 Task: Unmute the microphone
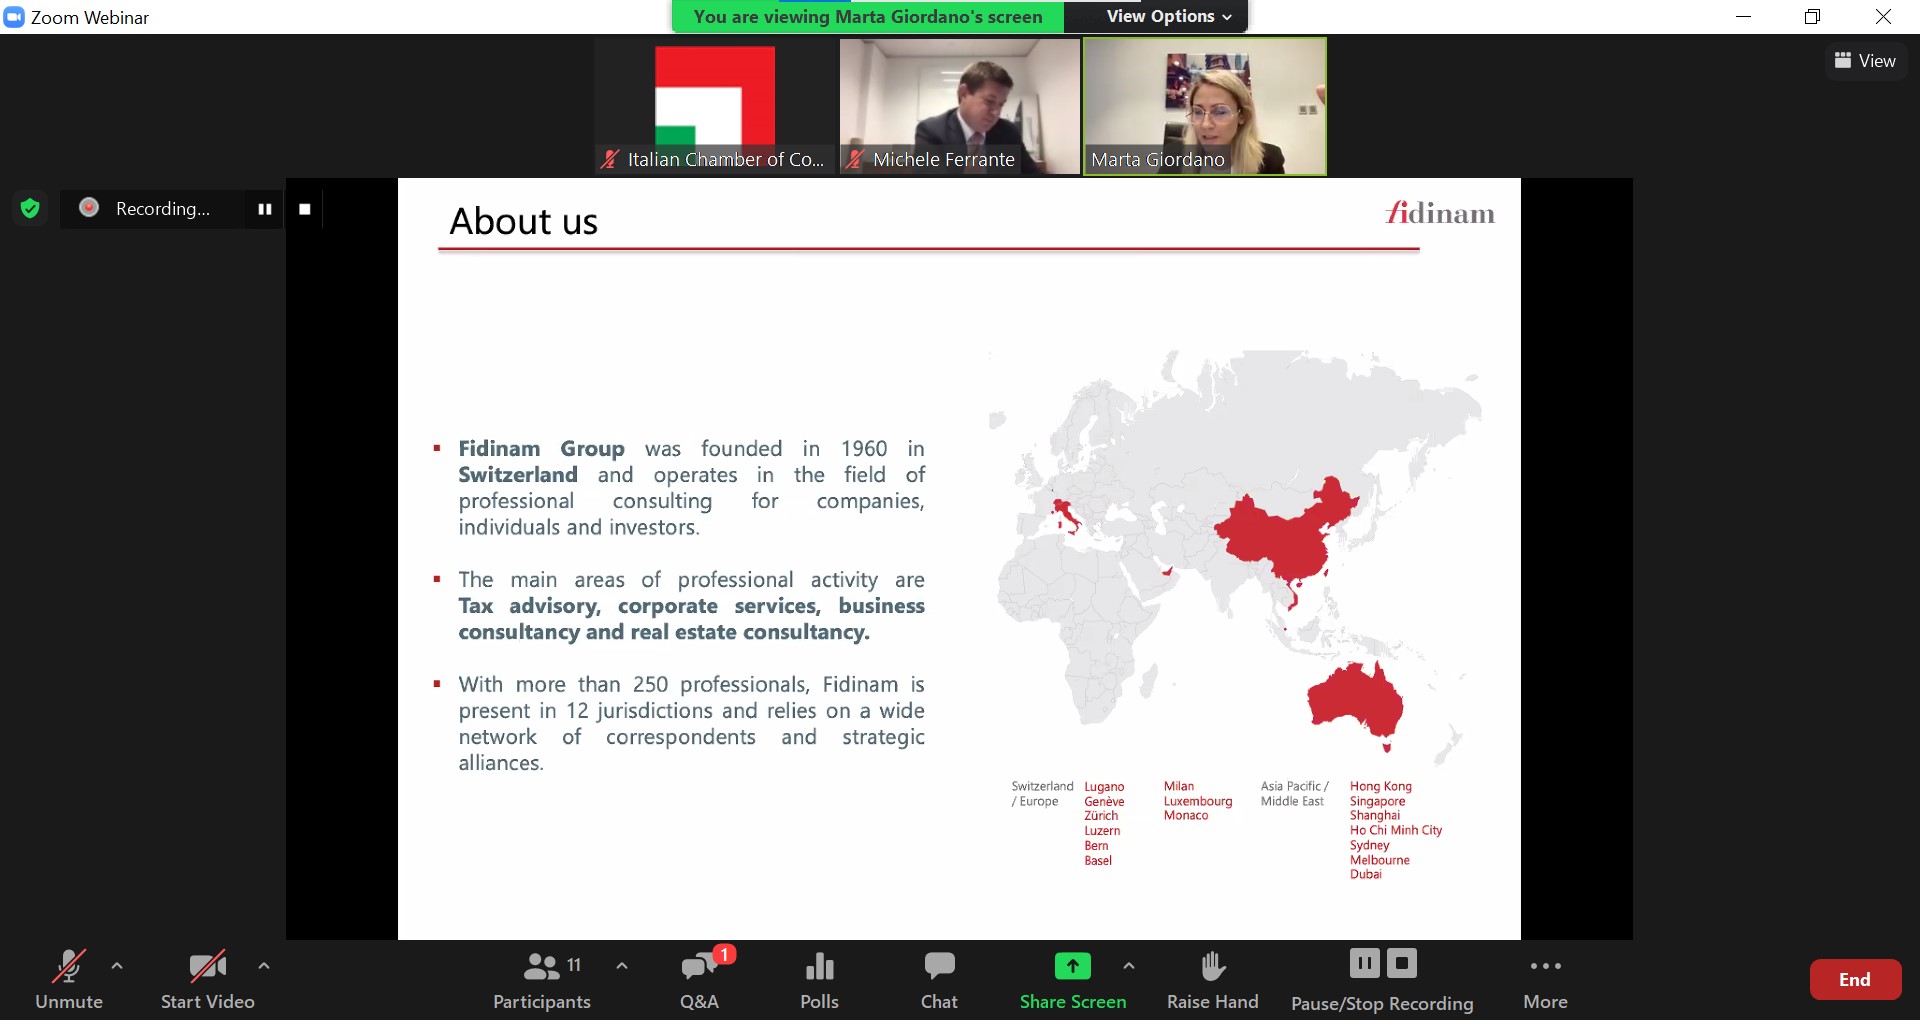(x=68, y=980)
